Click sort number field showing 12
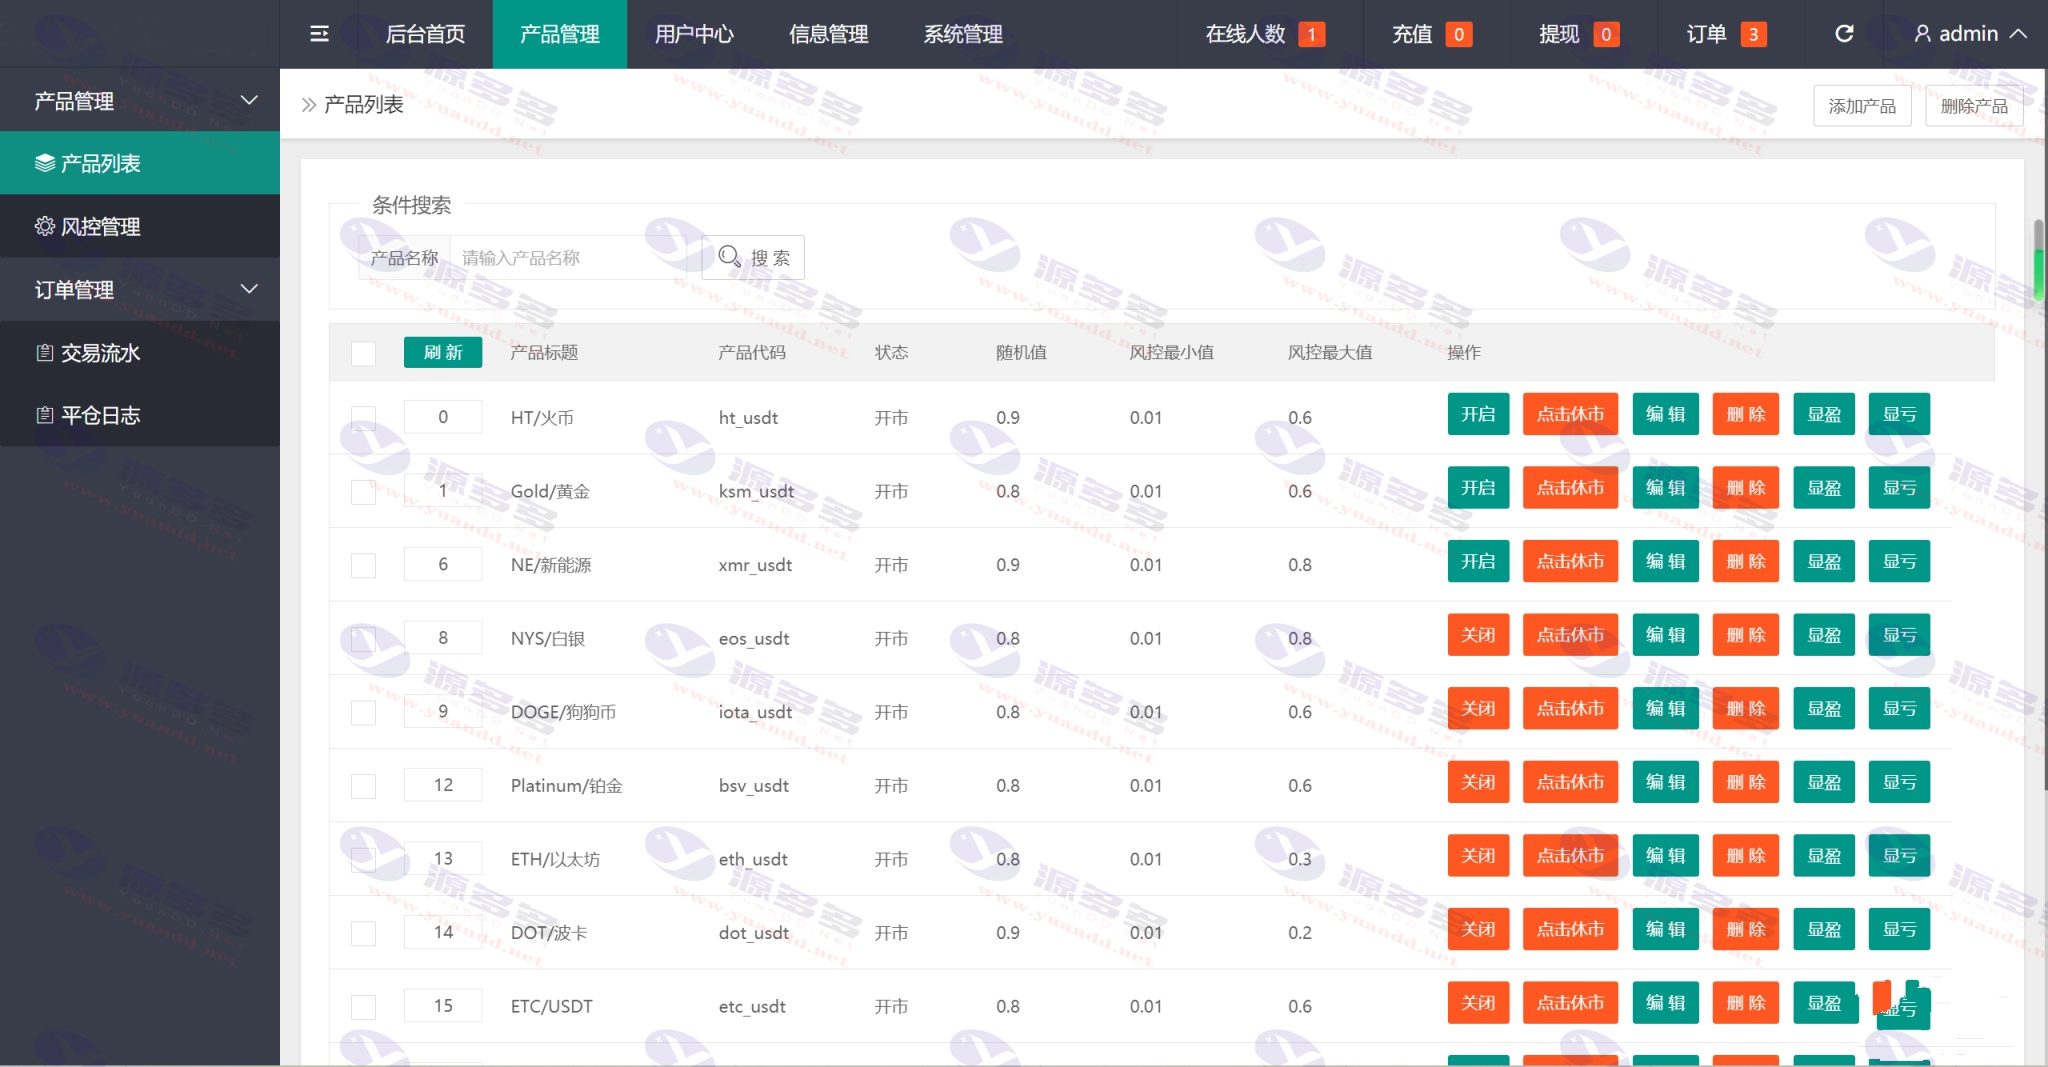 click(443, 785)
